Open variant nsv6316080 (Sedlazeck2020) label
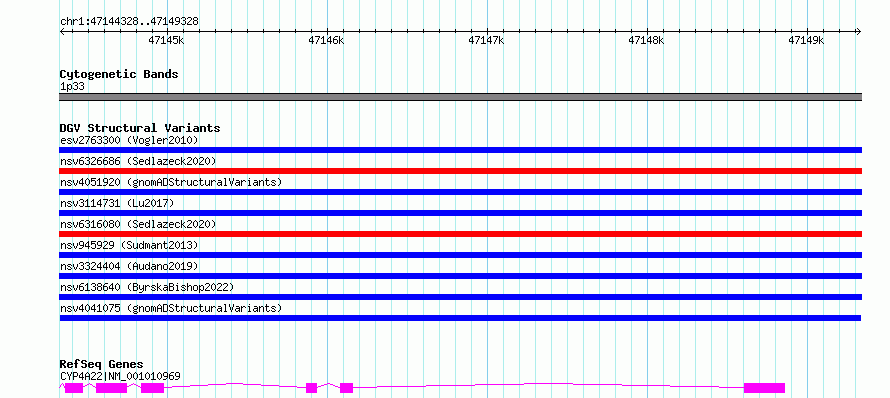The width and height of the screenshot is (890, 398). click(138, 224)
